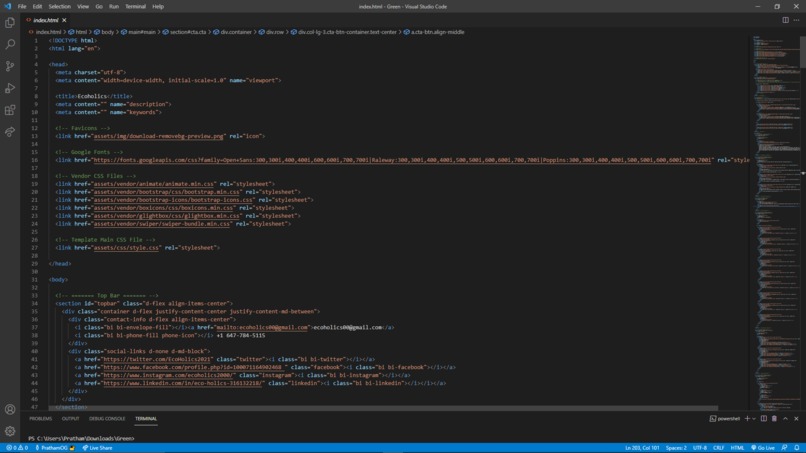806x453 pixels.
Task: Click the Google Fonts URL on line 16
Action: point(402,160)
